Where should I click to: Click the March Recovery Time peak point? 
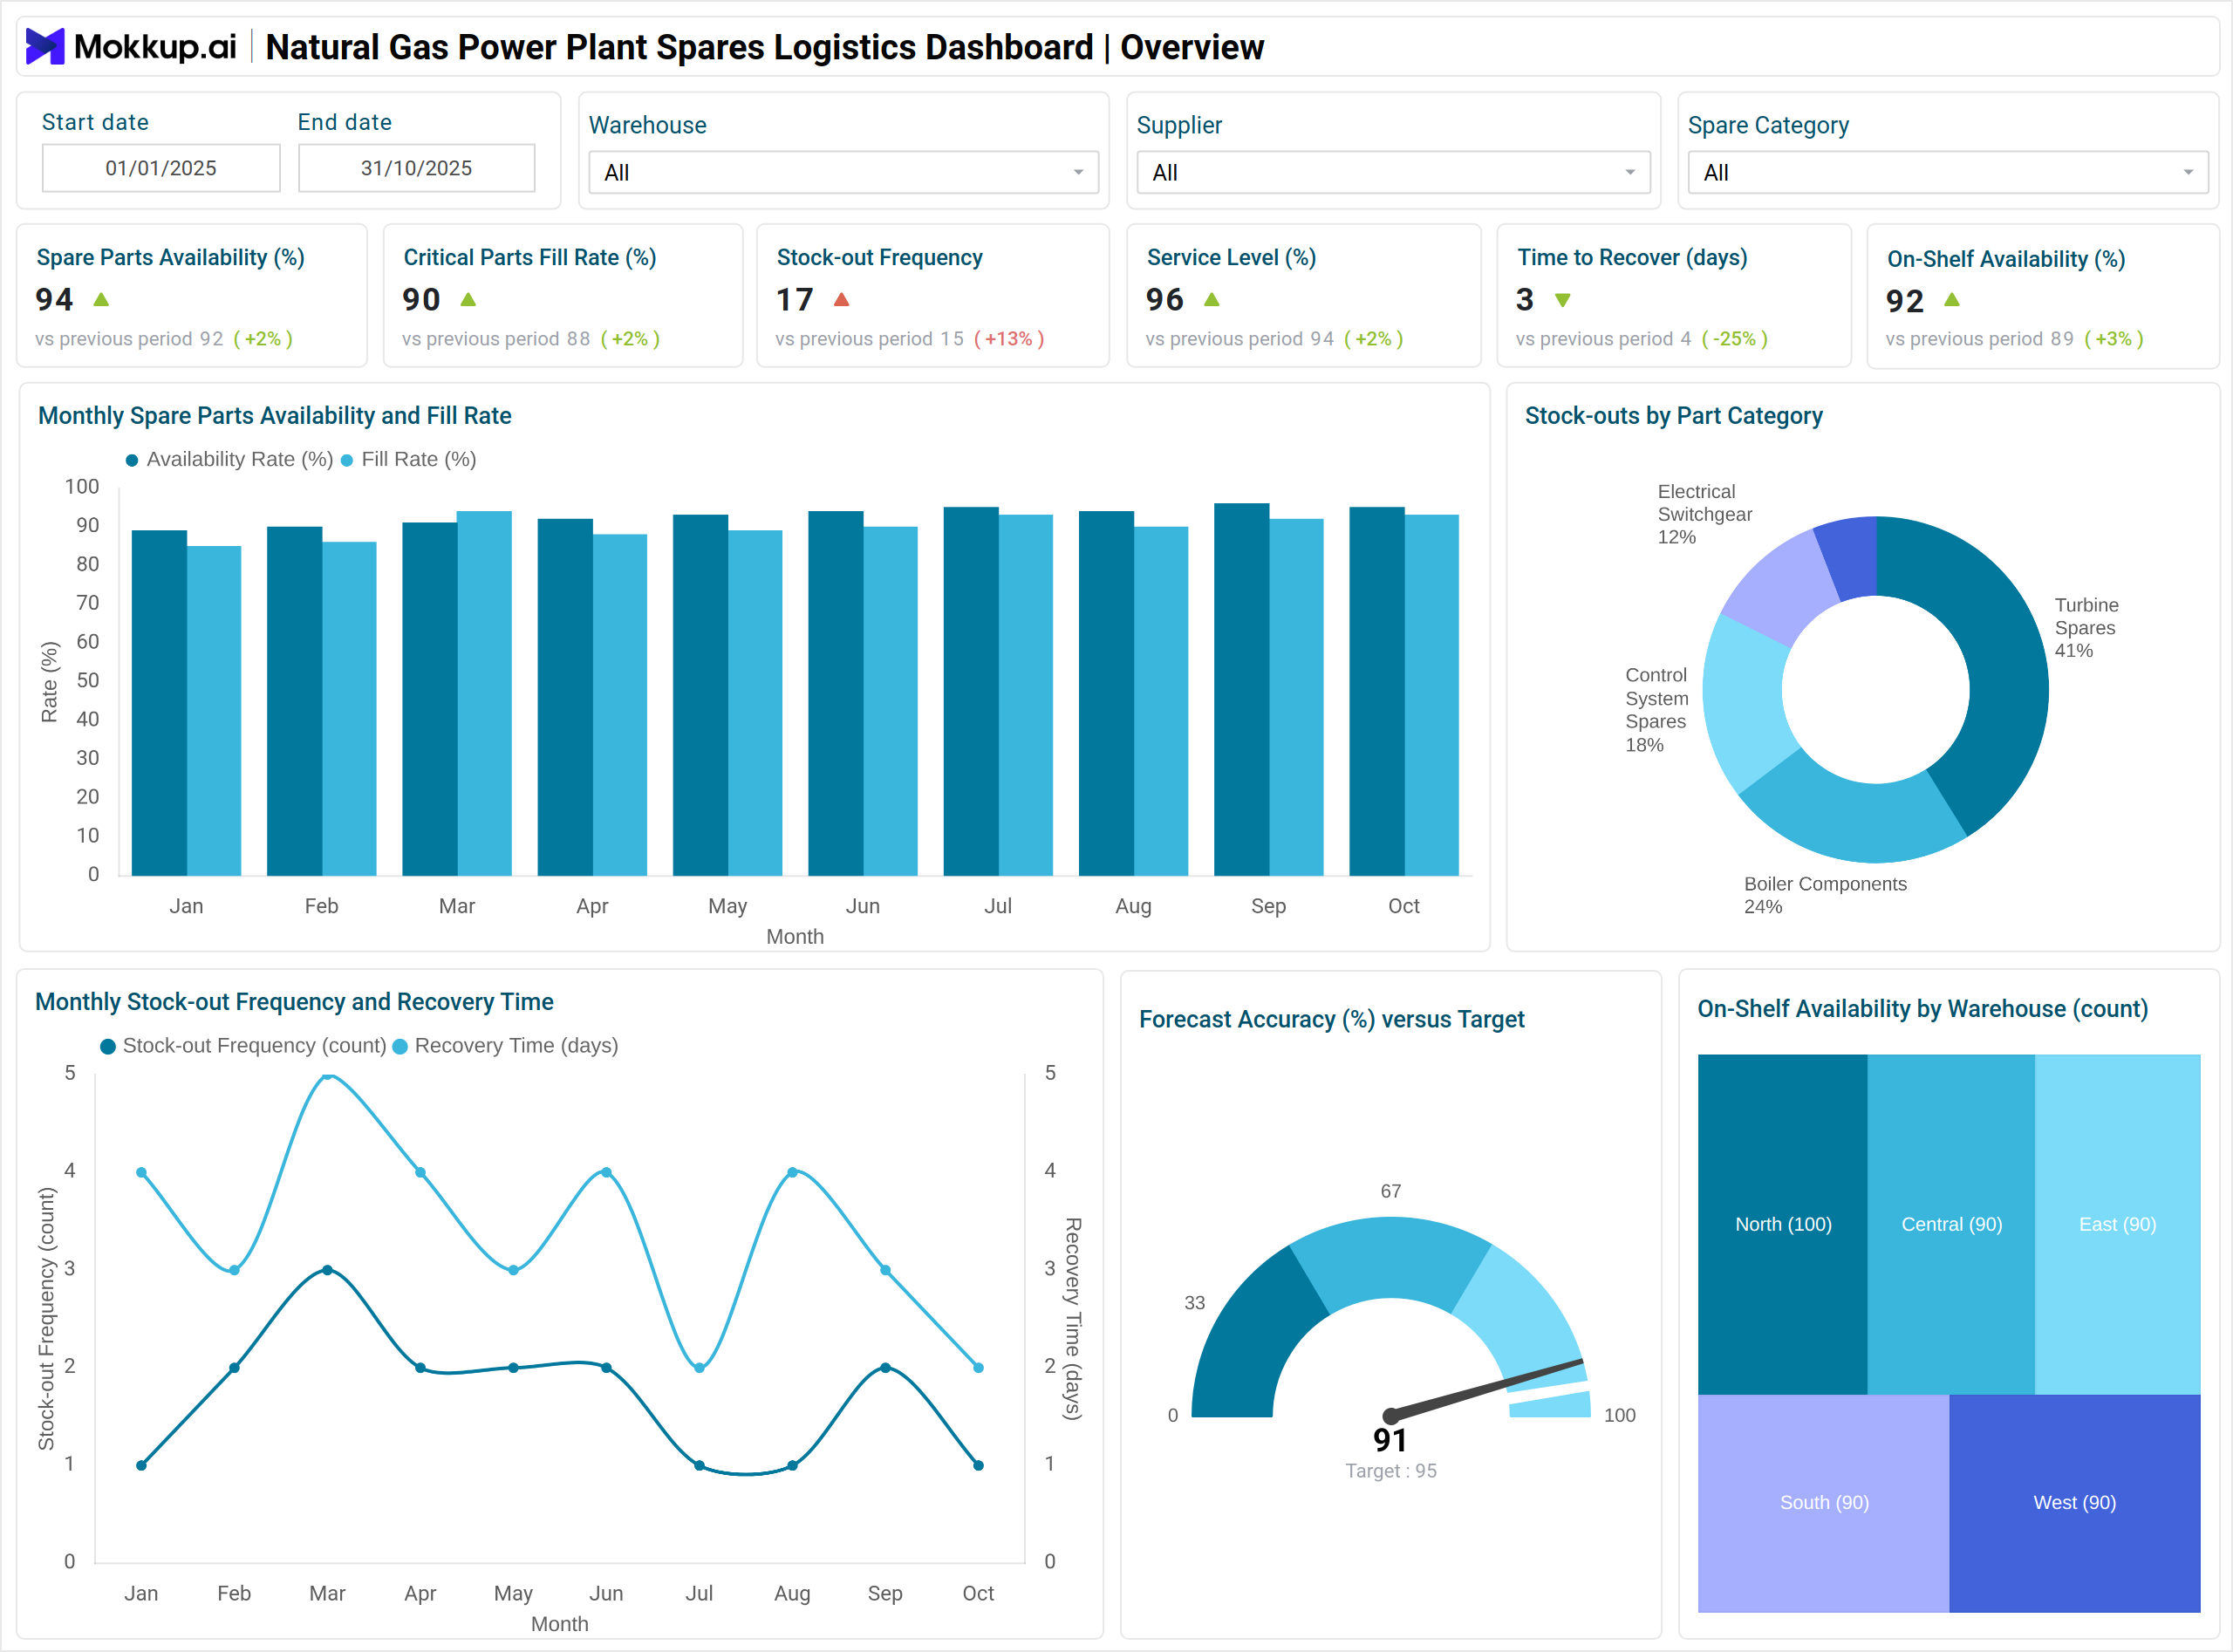tap(327, 1076)
